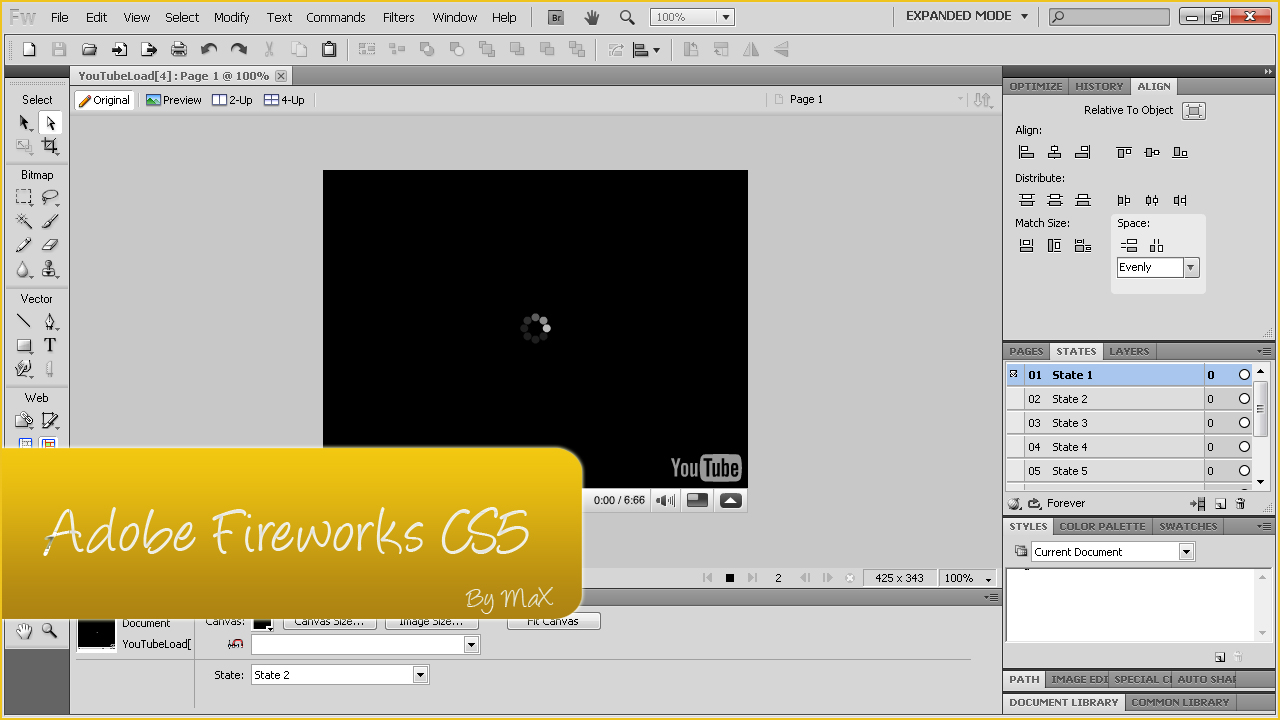
Task: Click the Fit Canvas button
Action: 554,621
